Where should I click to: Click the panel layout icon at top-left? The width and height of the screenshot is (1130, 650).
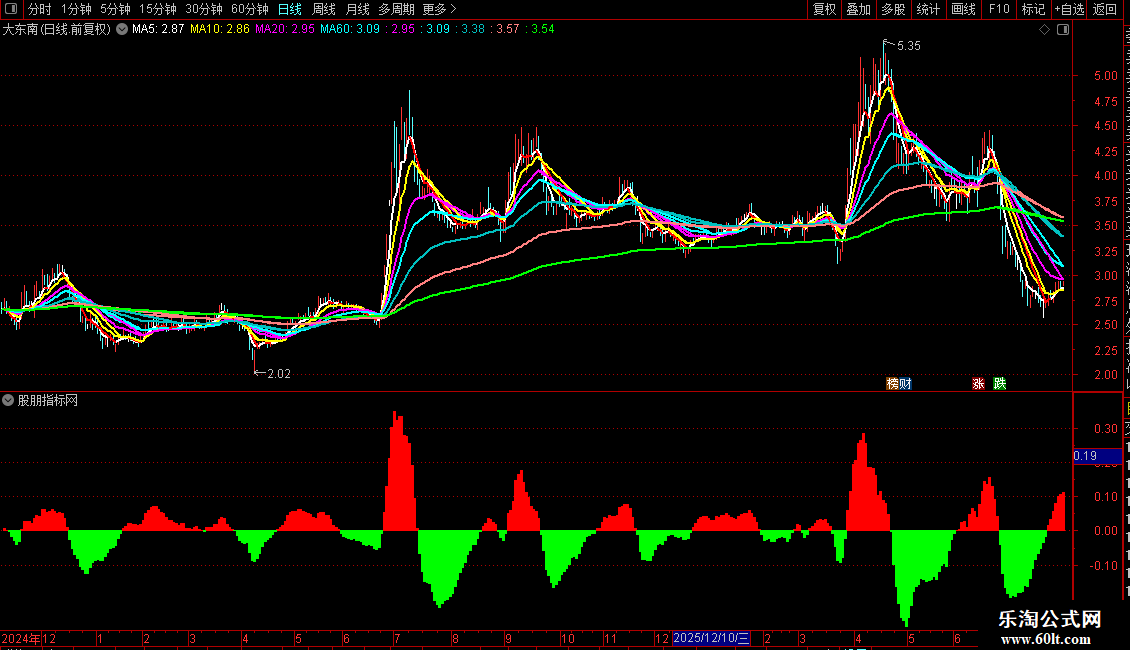click(x=11, y=9)
